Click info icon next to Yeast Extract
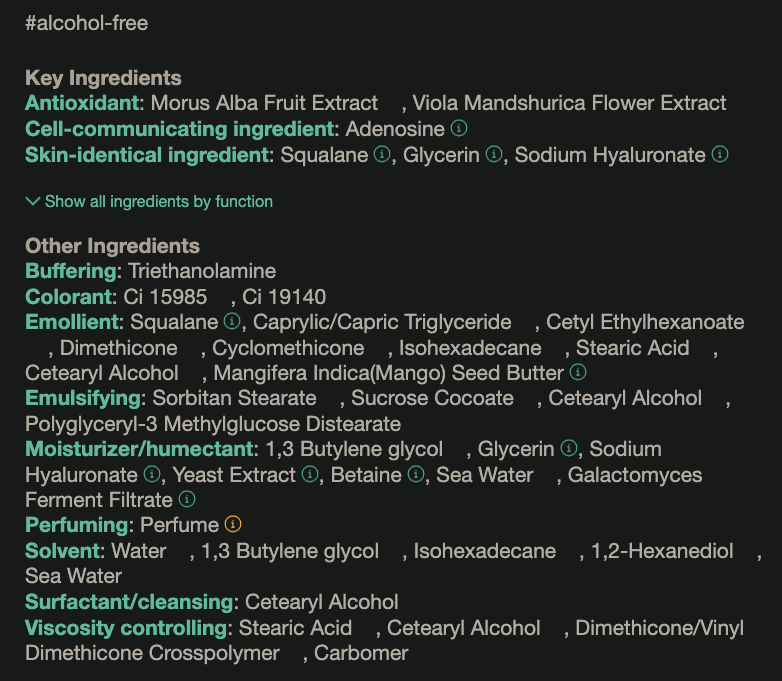This screenshot has height=681, width=782. [x=310, y=475]
